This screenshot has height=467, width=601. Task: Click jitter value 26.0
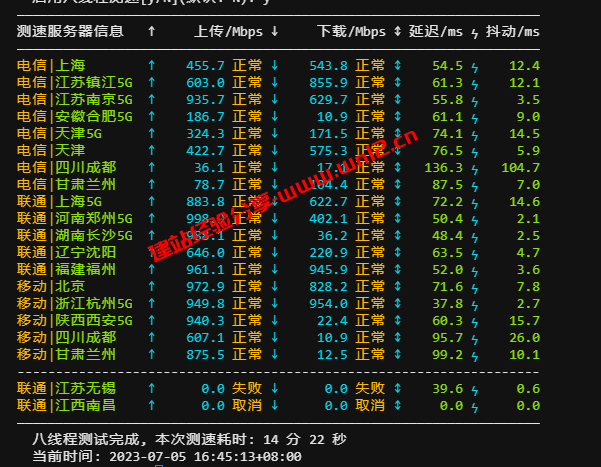(x=525, y=338)
